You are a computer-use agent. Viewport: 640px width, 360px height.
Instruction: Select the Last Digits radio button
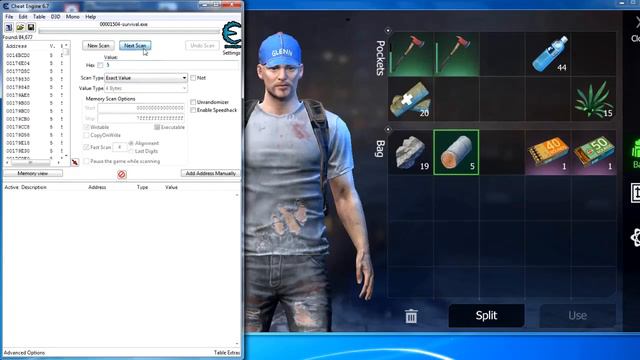point(131,151)
